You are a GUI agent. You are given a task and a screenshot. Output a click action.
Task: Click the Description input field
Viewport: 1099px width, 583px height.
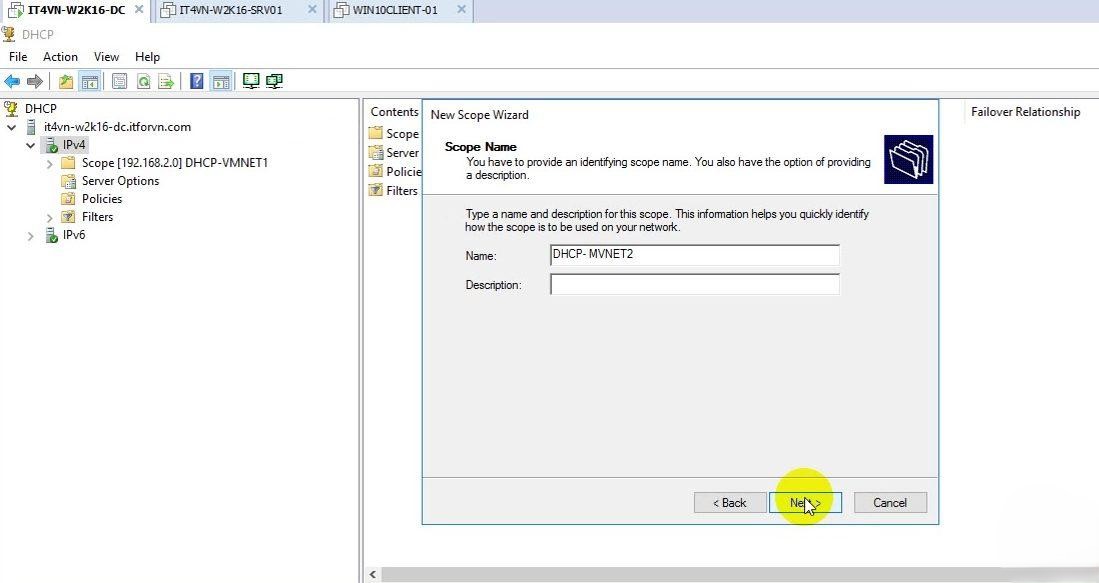(694, 285)
